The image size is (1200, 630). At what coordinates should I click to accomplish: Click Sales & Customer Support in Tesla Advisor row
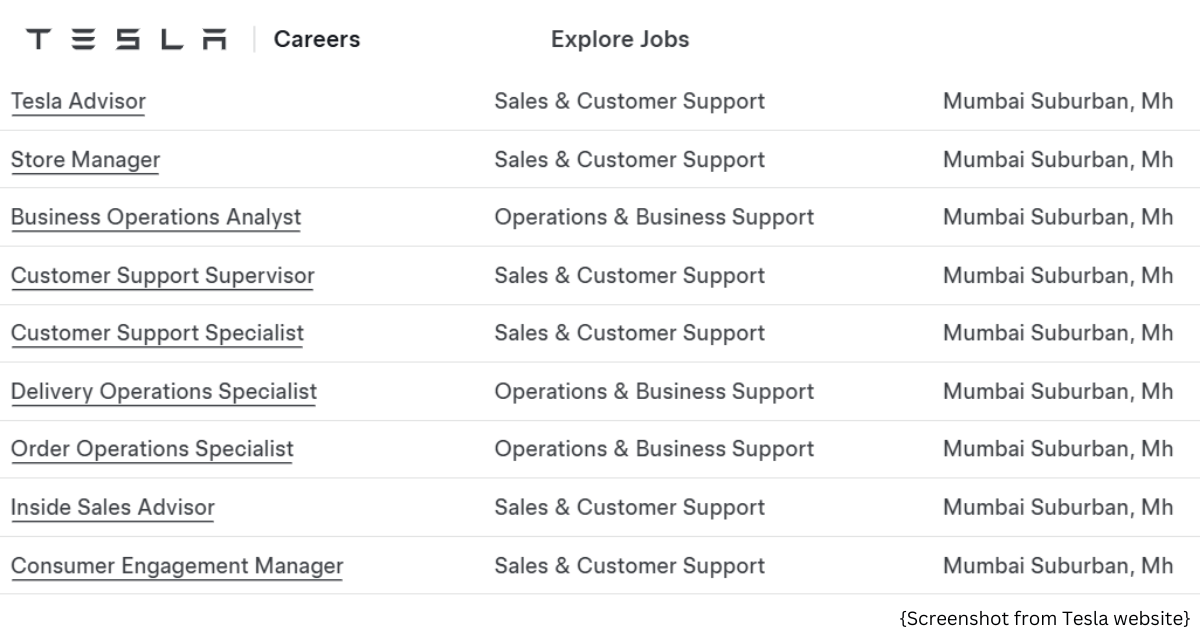[629, 101]
